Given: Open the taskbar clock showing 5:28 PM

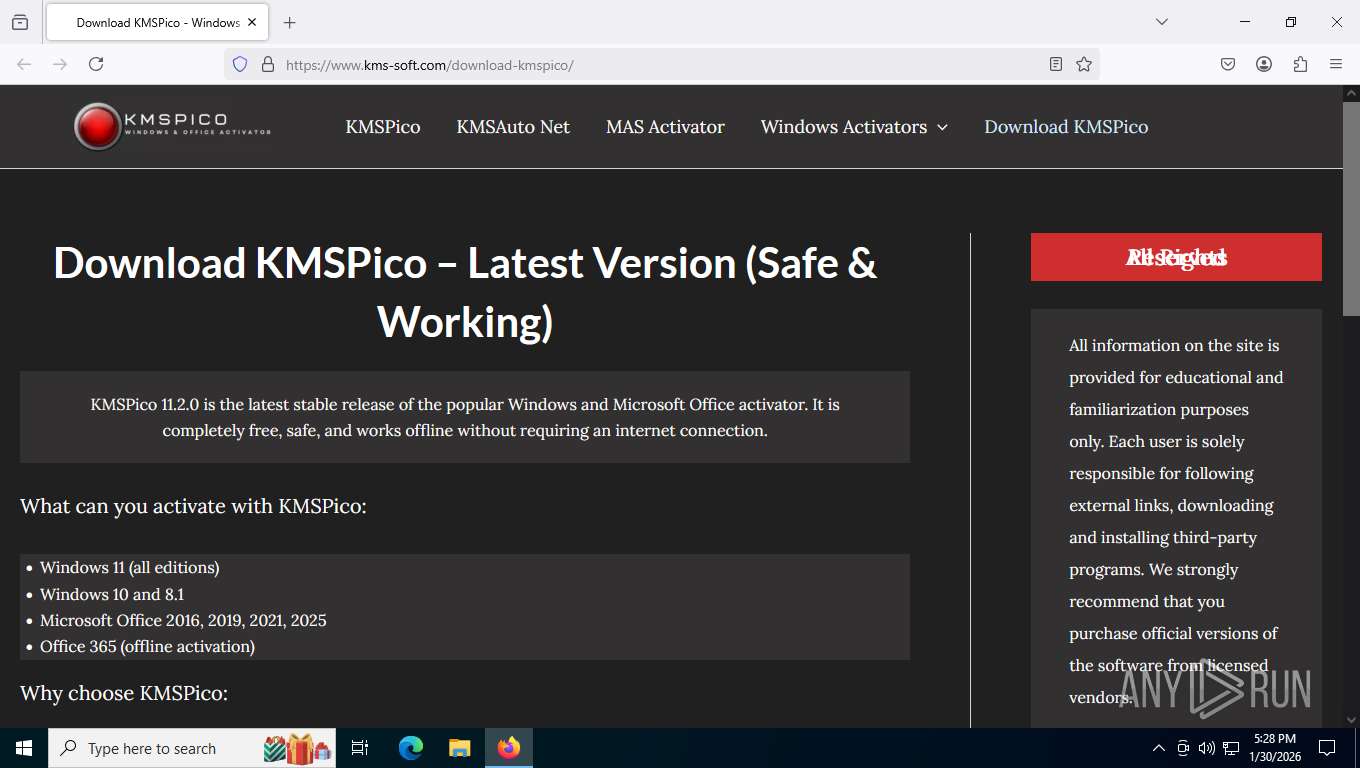Looking at the screenshot, I should [1274, 748].
